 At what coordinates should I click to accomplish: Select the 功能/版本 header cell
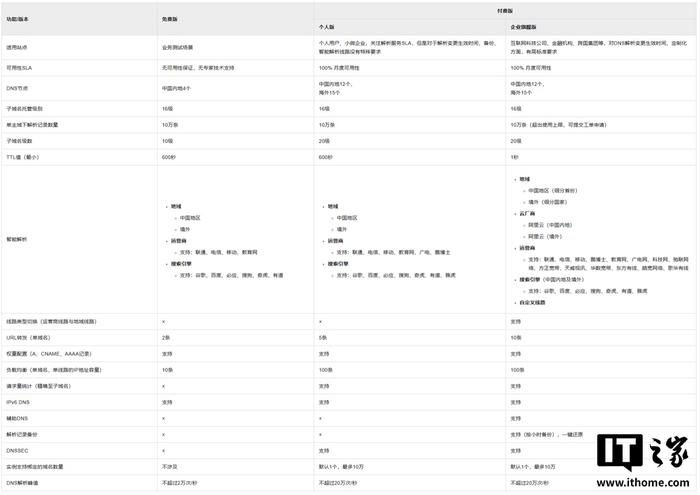pos(19,19)
